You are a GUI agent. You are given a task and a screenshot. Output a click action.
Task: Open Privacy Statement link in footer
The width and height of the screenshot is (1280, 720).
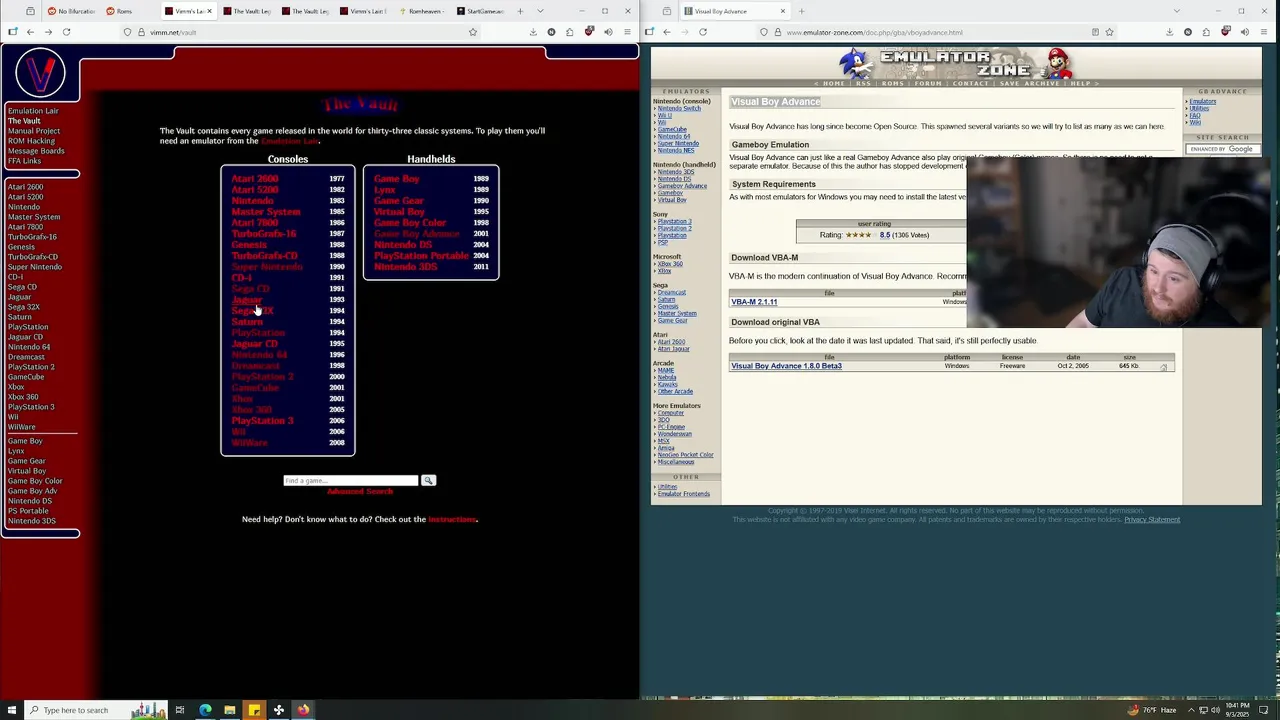pyautogui.click(x=1152, y=520)
